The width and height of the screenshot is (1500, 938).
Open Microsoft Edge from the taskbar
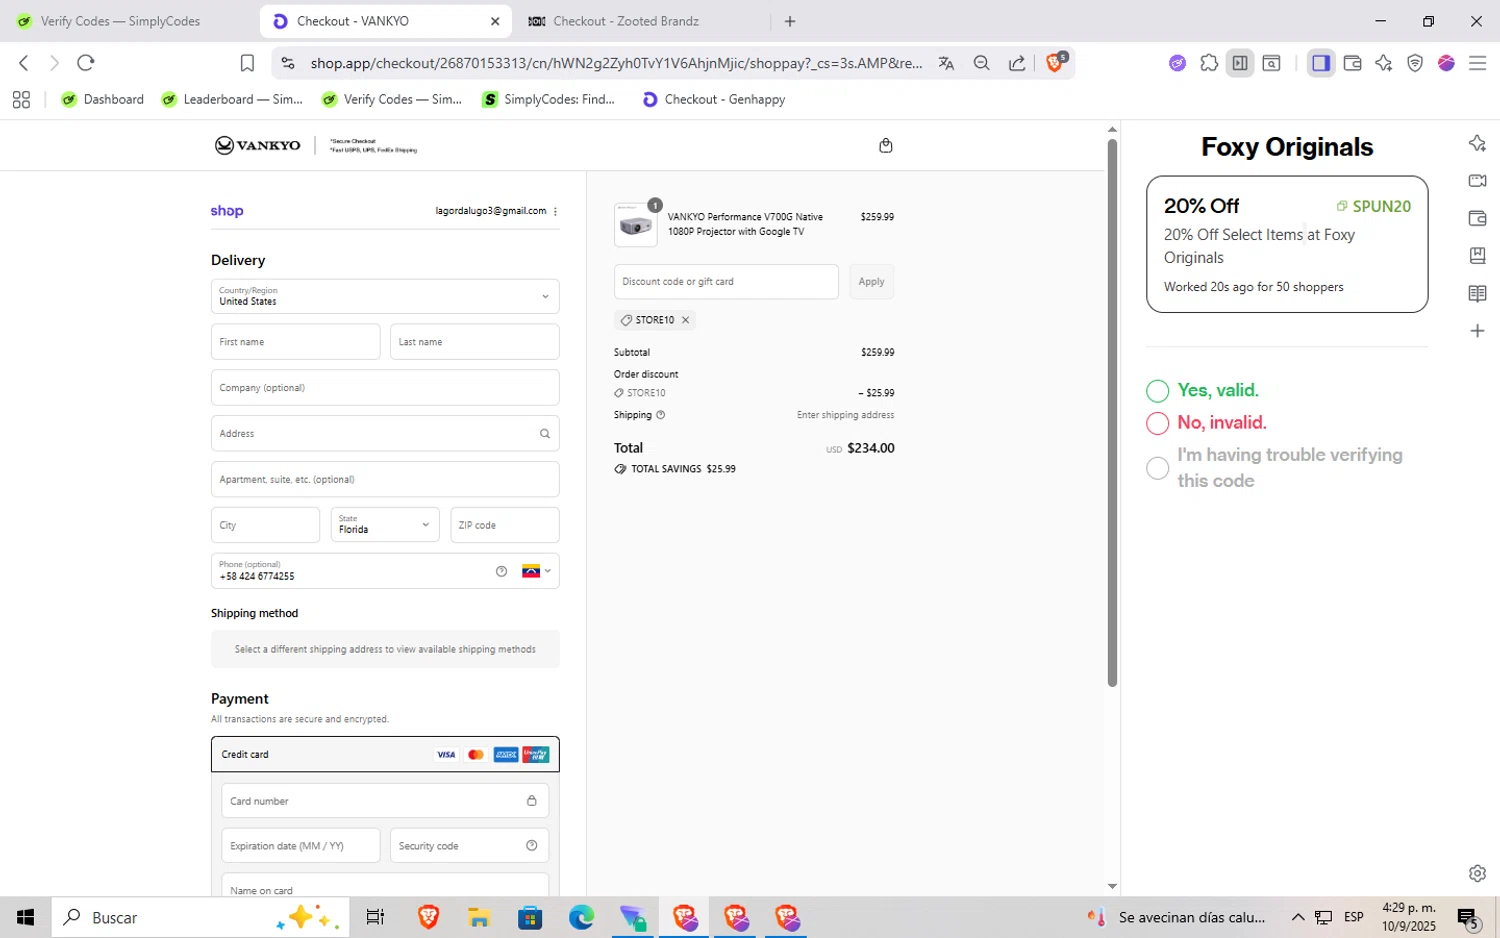pyautogui.click(x=581, y=918)
